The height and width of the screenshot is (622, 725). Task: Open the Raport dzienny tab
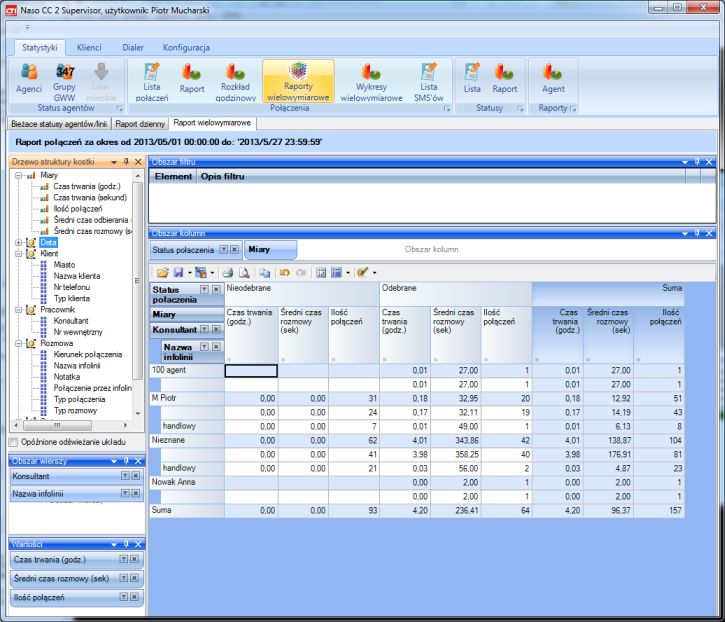click(140, 123)
